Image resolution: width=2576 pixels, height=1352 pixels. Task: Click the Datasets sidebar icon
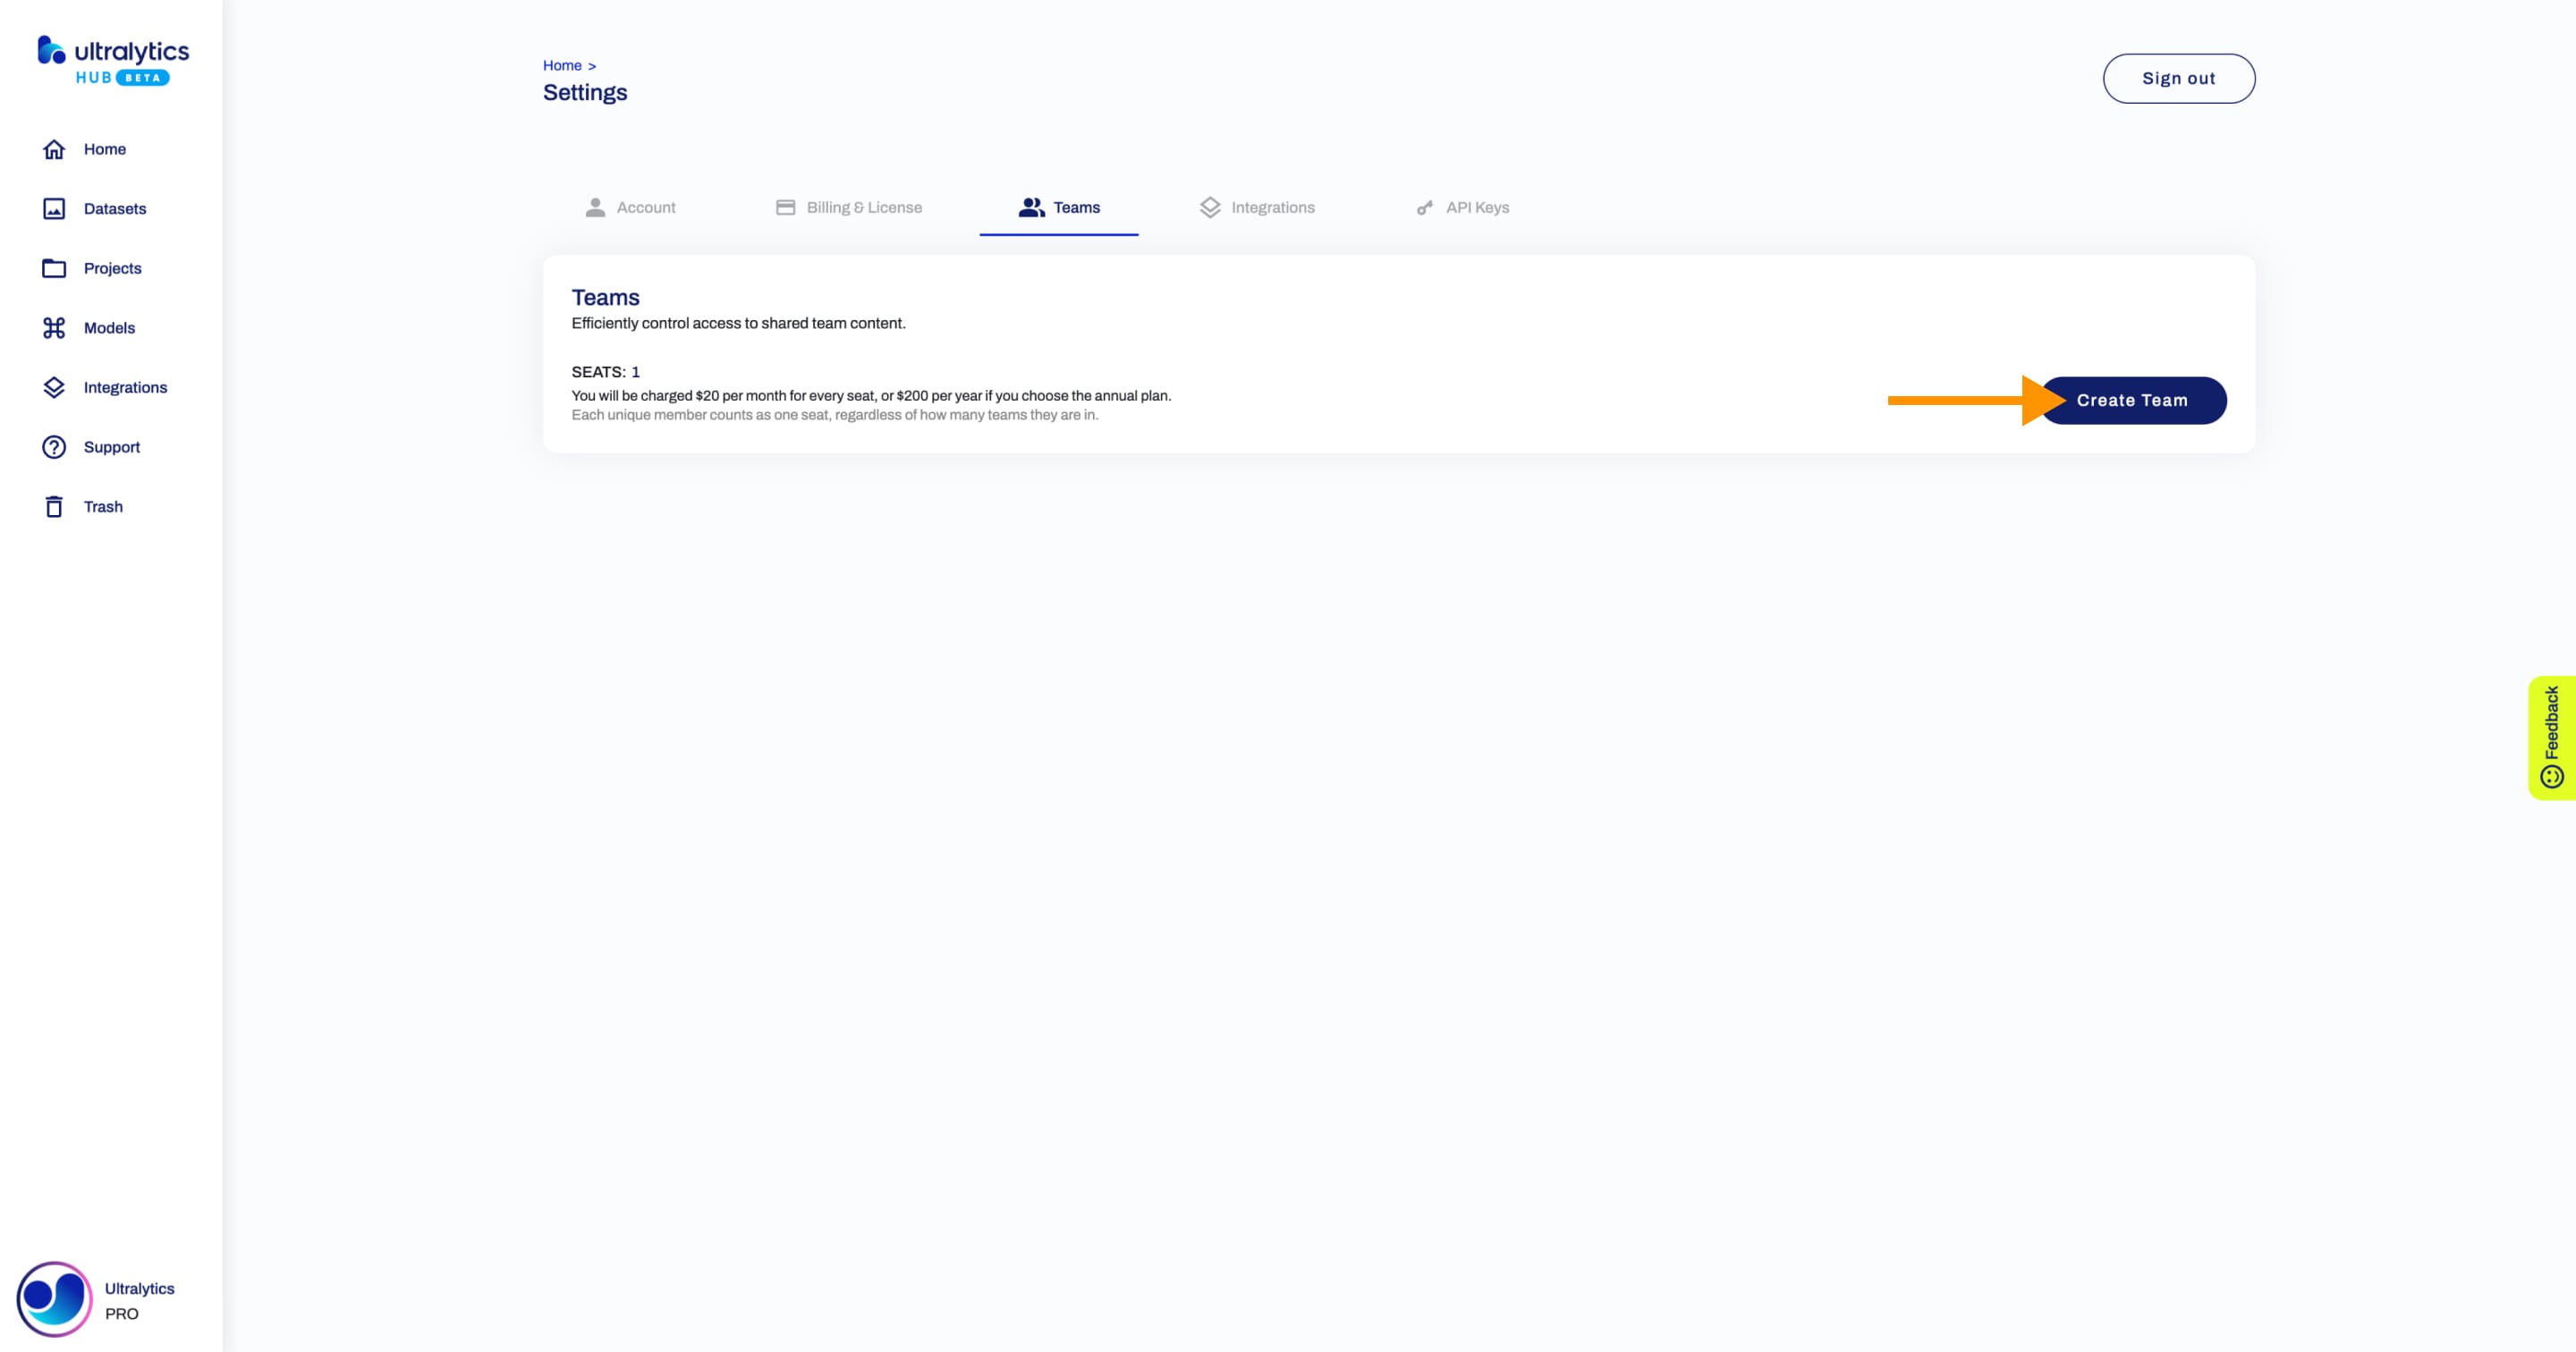pos(53,207)
